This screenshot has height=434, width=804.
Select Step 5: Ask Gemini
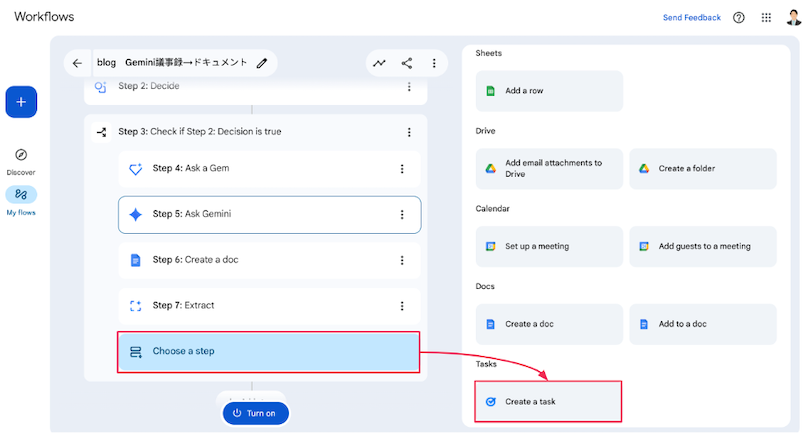point(269,214)
